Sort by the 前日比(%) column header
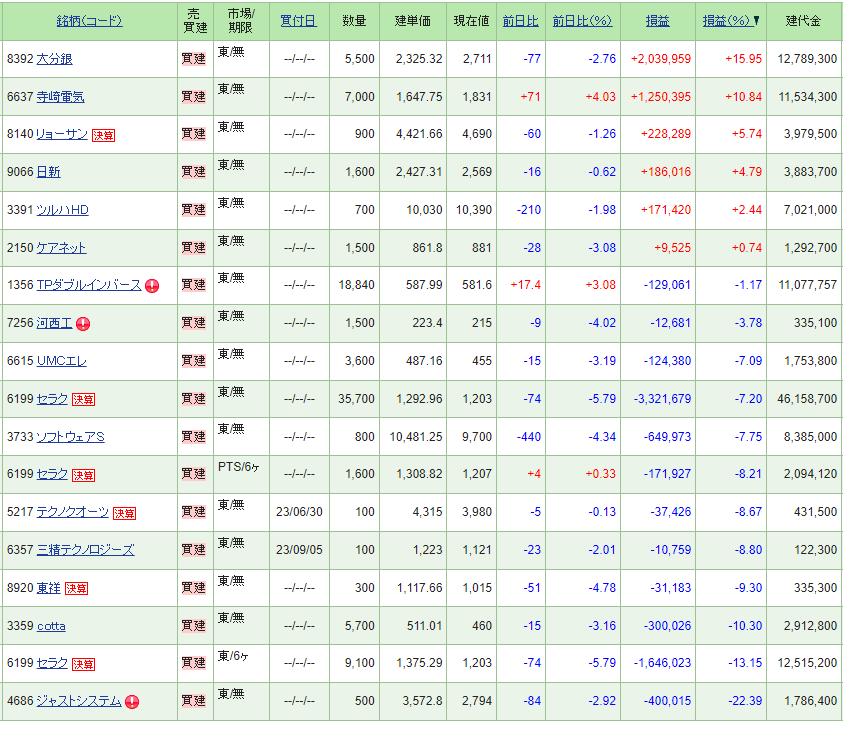Screen dimensions: 843x729 point(582,21)
